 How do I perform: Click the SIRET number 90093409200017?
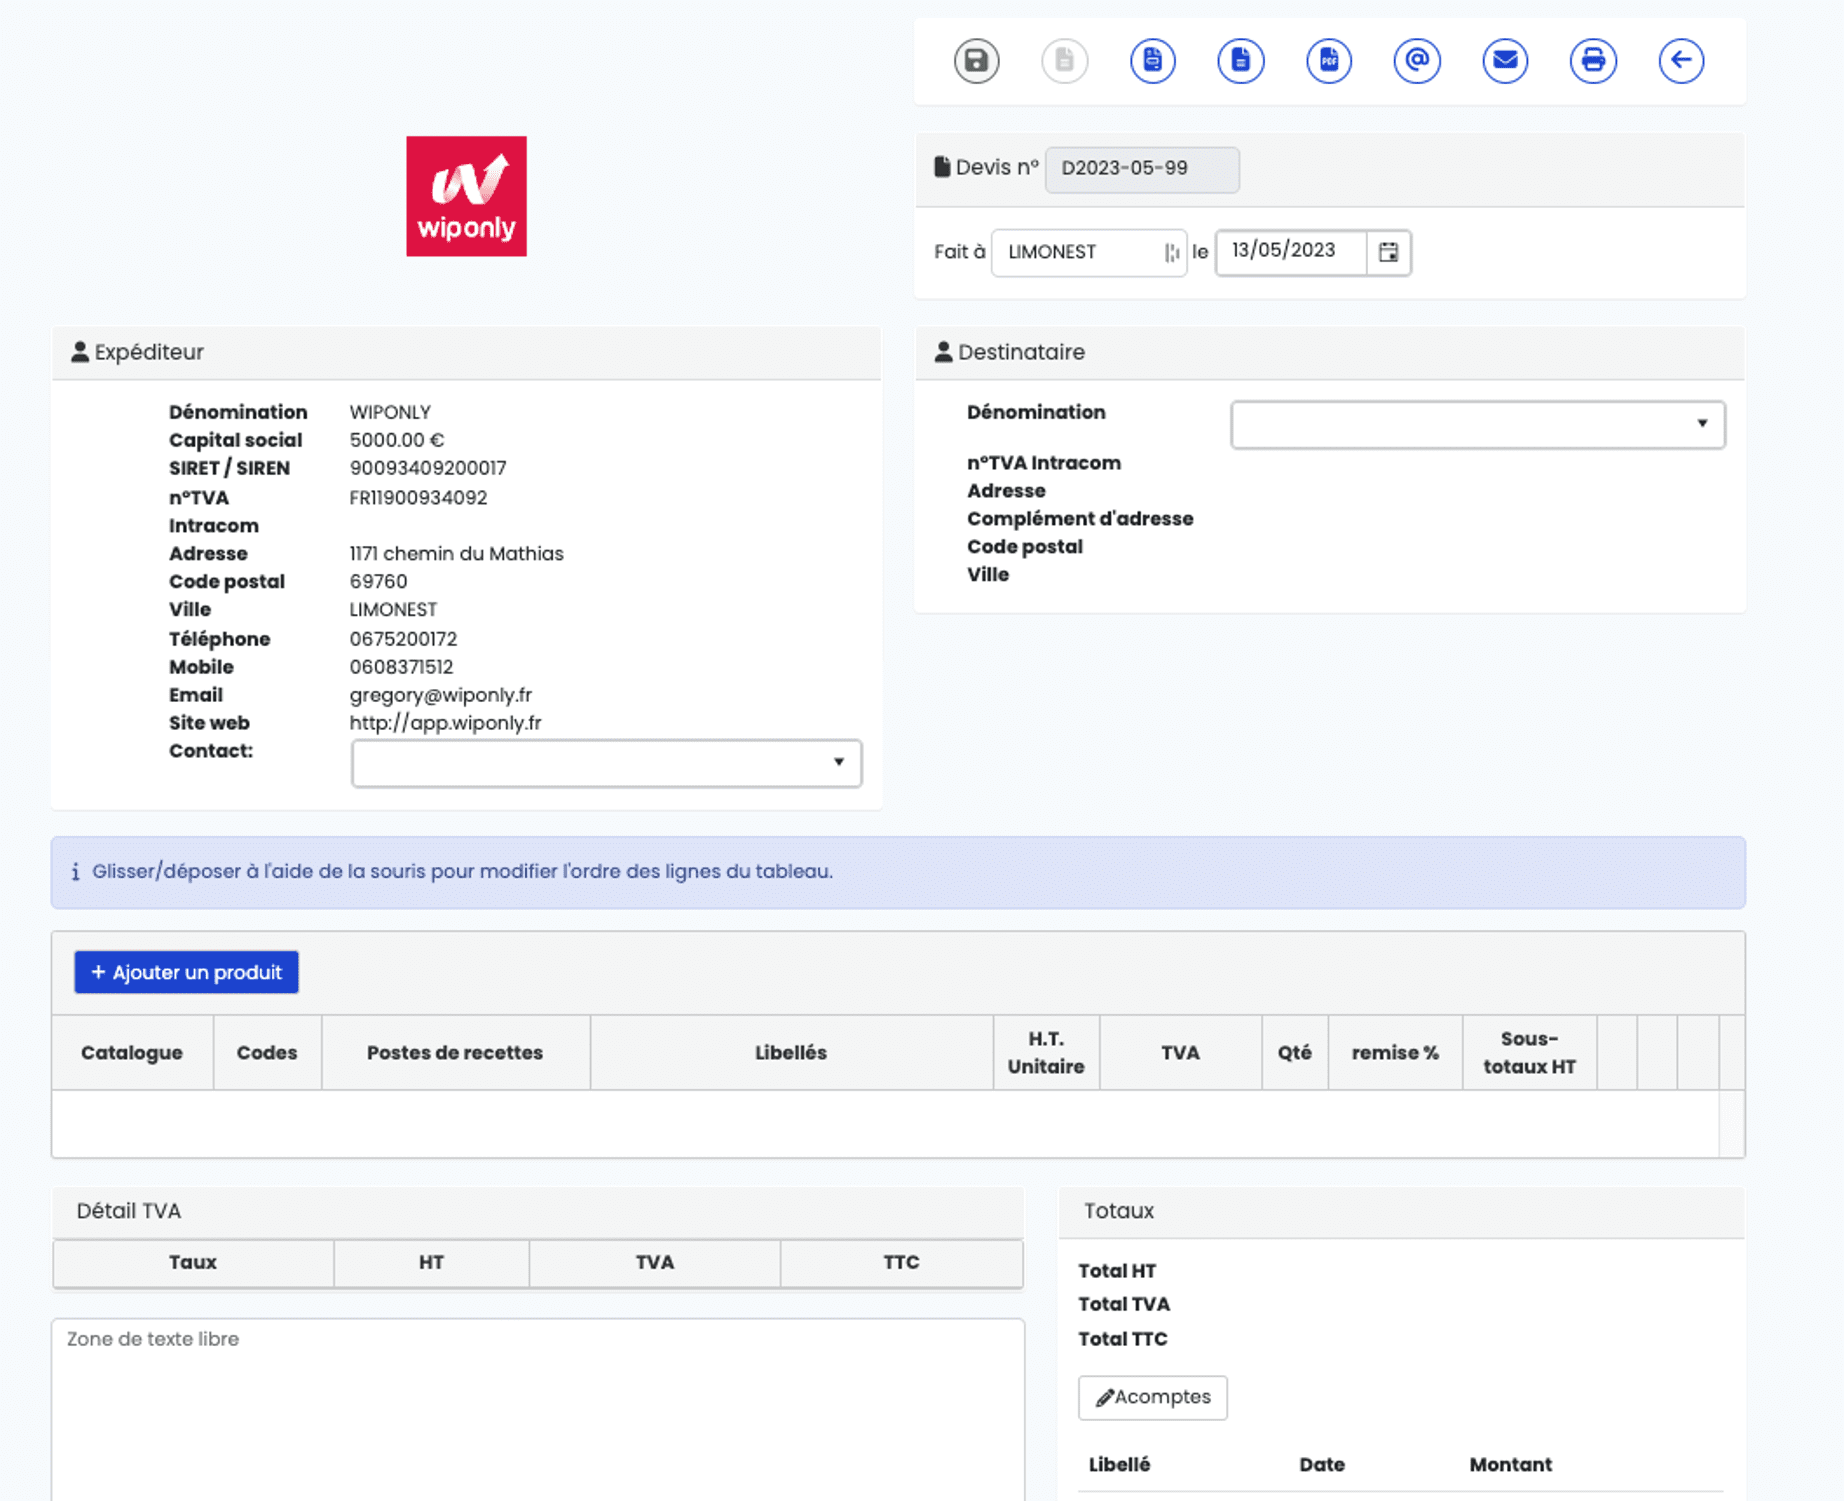428,468
